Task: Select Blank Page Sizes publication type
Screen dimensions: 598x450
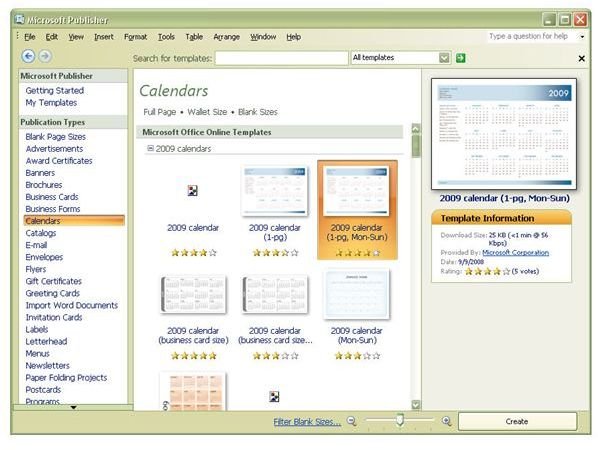Action: (55, 137)
